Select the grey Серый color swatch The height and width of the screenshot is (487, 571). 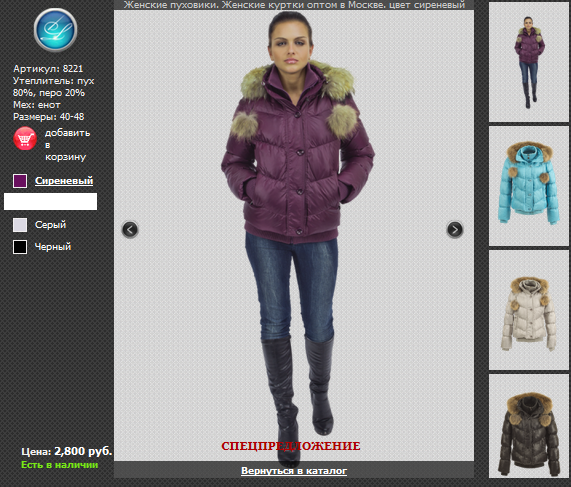[x=20, y=225]
